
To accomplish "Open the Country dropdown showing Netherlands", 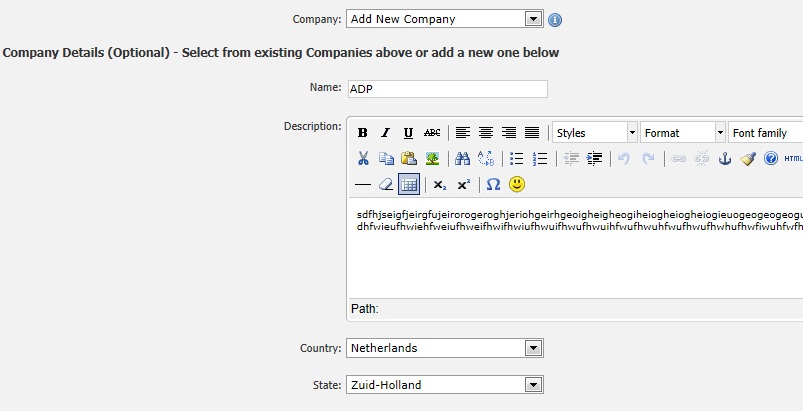I will [445, 348].
